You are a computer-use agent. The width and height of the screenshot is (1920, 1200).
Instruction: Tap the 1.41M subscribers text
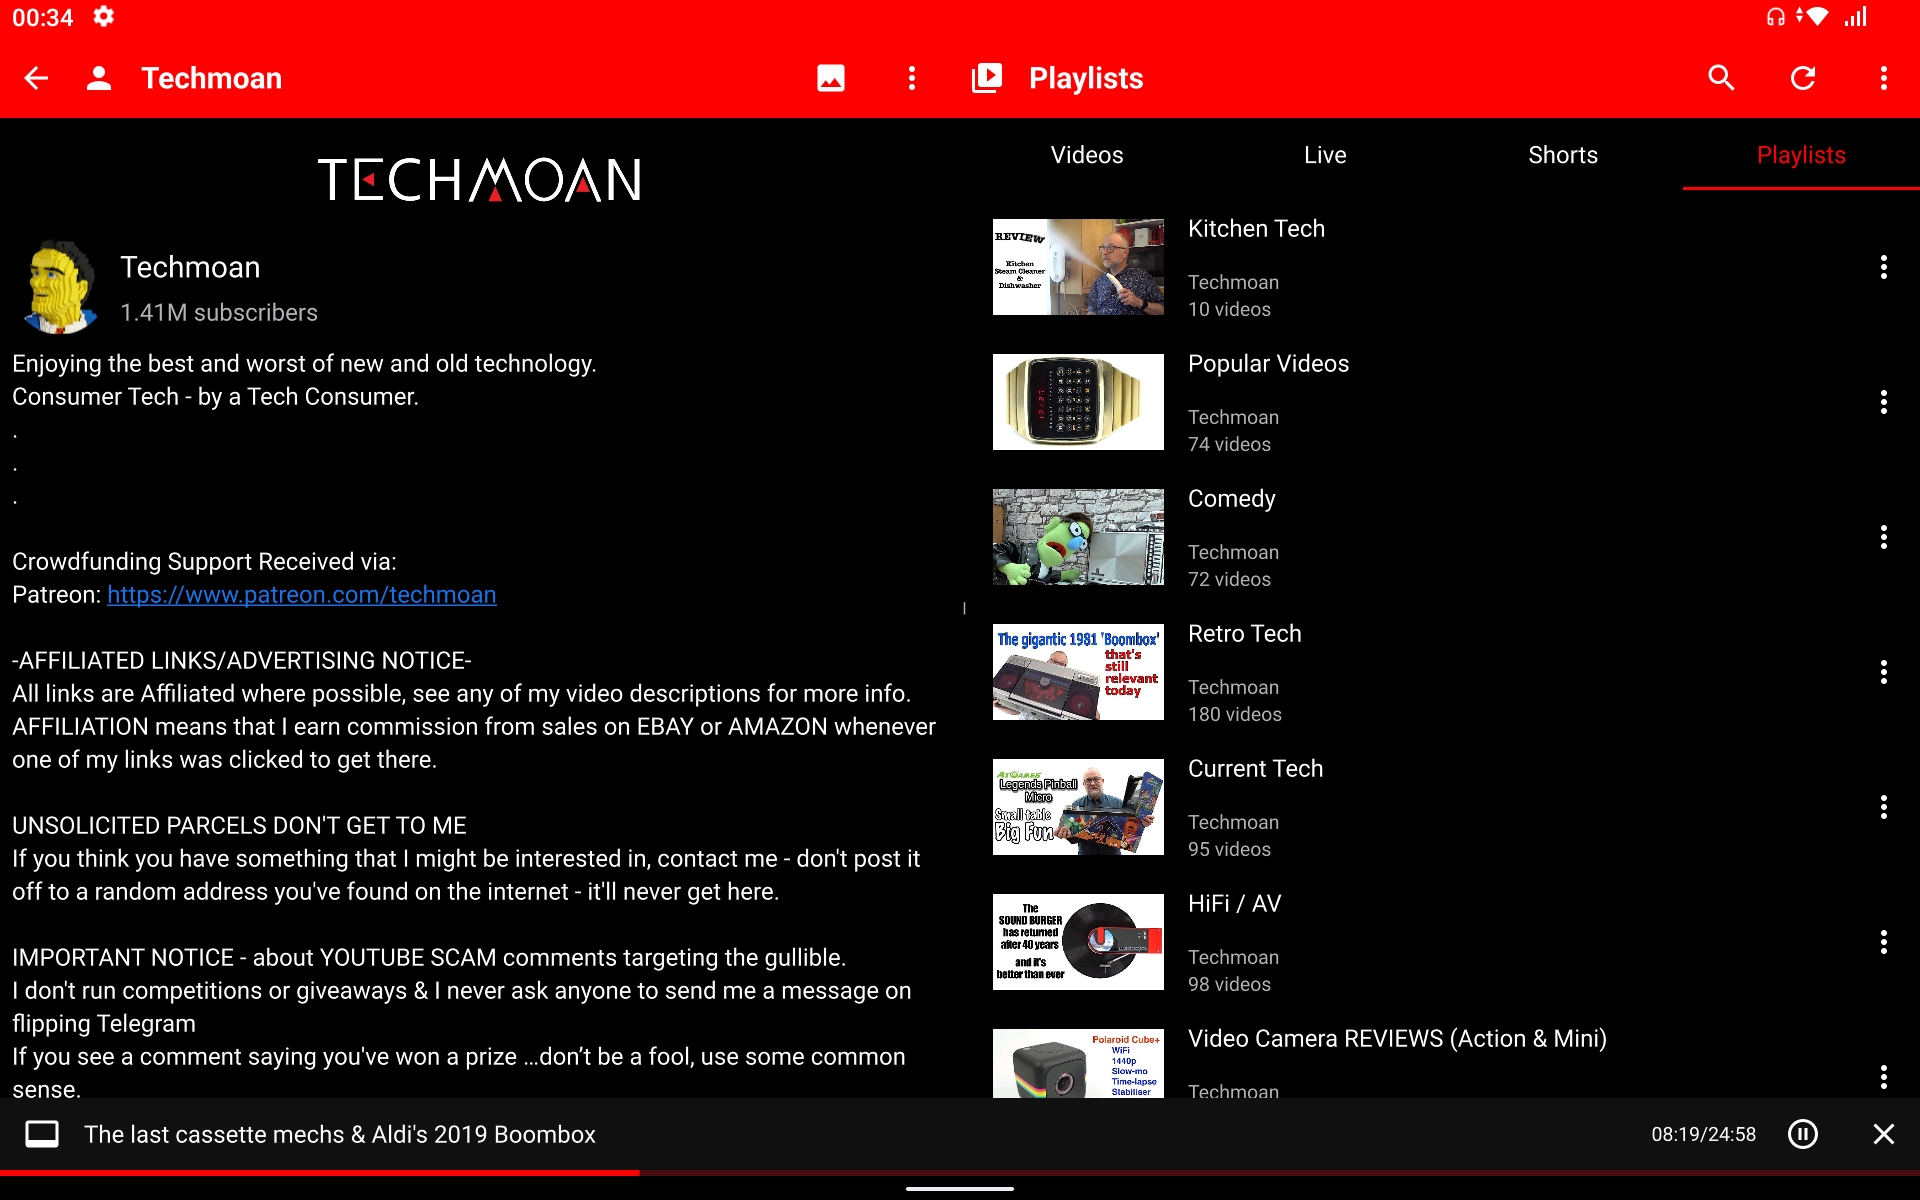click(x=219, y=313)
